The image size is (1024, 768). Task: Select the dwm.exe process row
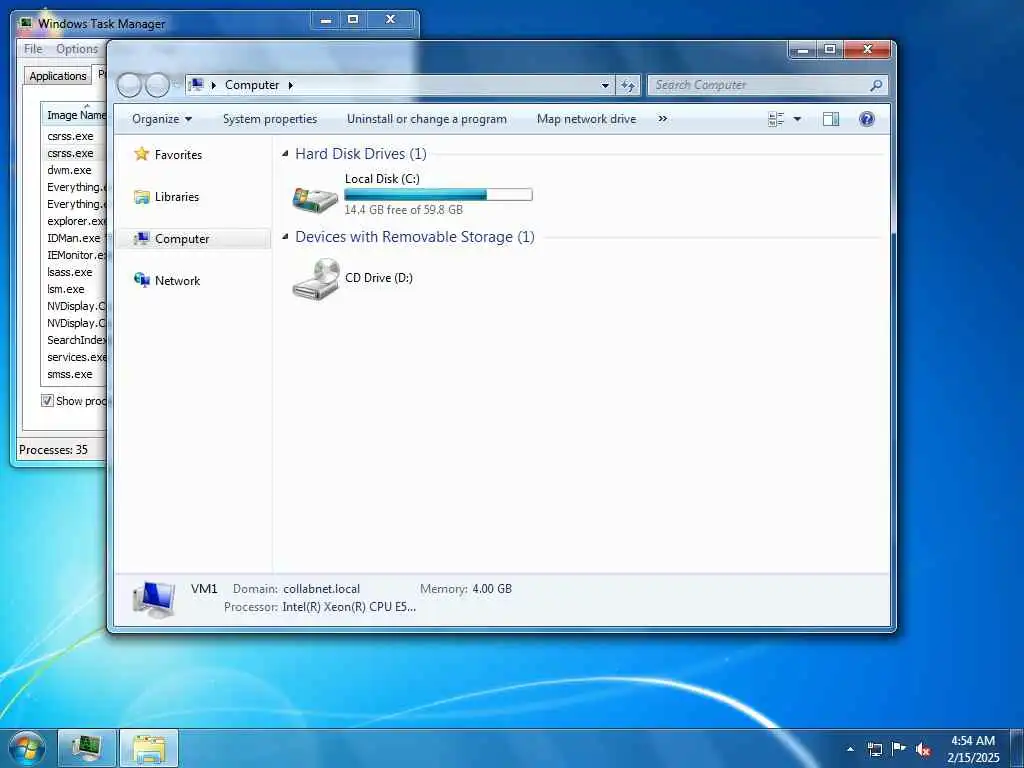click(74, 170)
